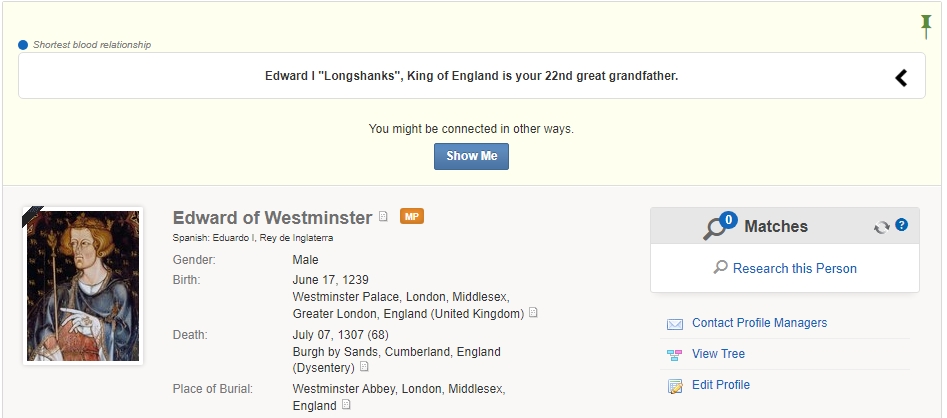Viewport: 947px width, 418px height.
Task: Click the tree icon beside View Tree
Action: (x=675, y=355)
